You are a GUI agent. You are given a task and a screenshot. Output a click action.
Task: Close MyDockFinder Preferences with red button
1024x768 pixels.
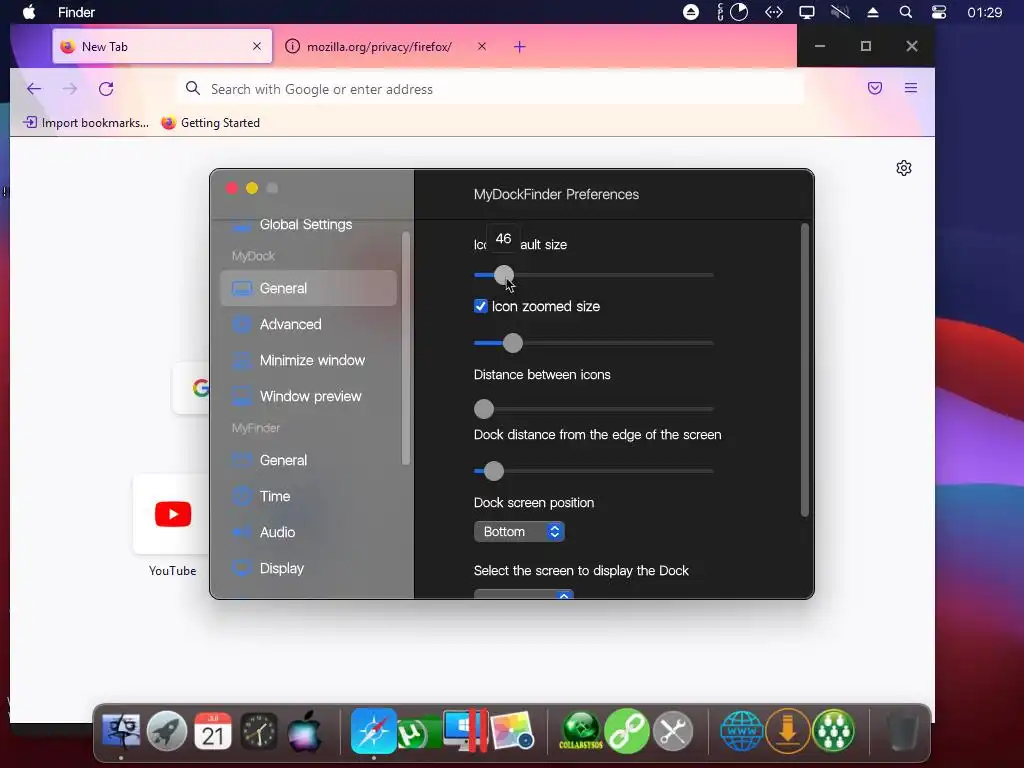pyautogui.click(x=232, y=188)
